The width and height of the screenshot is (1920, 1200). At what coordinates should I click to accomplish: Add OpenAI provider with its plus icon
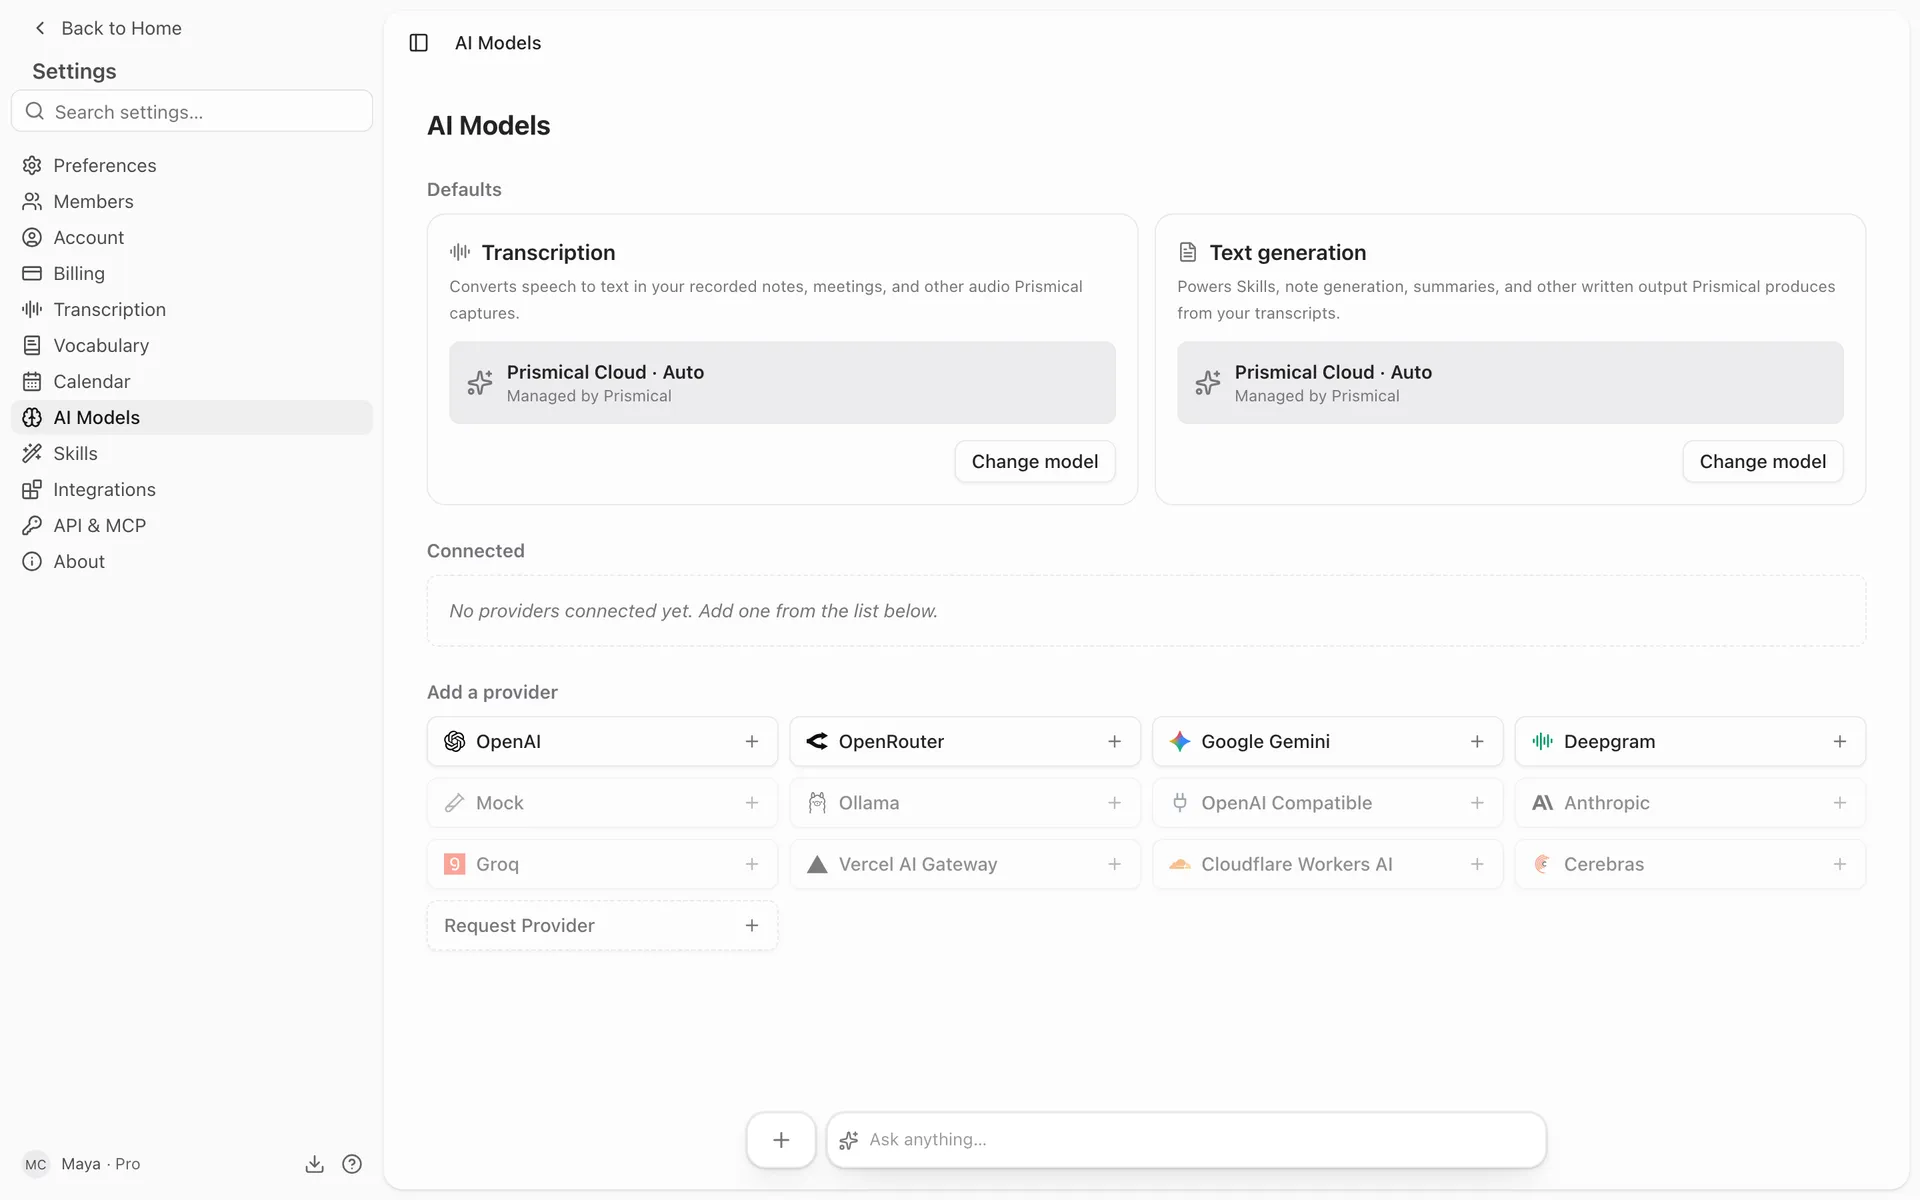[x=752, y=741]
